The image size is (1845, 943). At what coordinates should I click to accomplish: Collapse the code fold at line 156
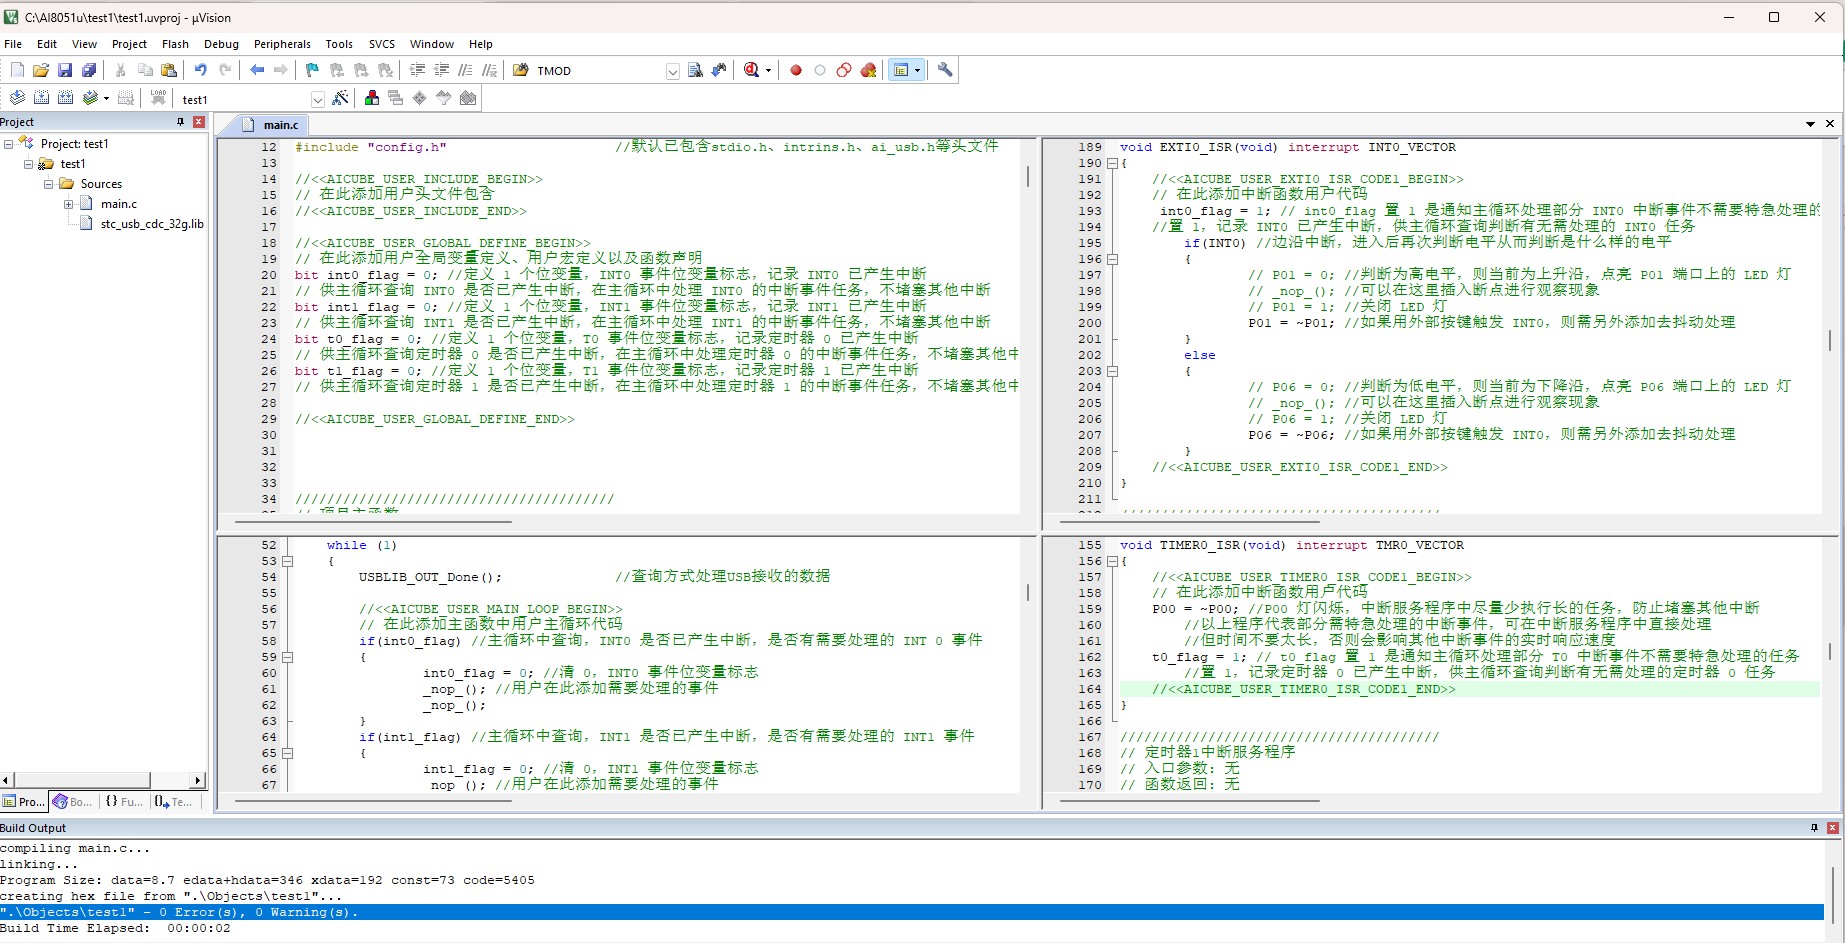[x=1112, y=561]
